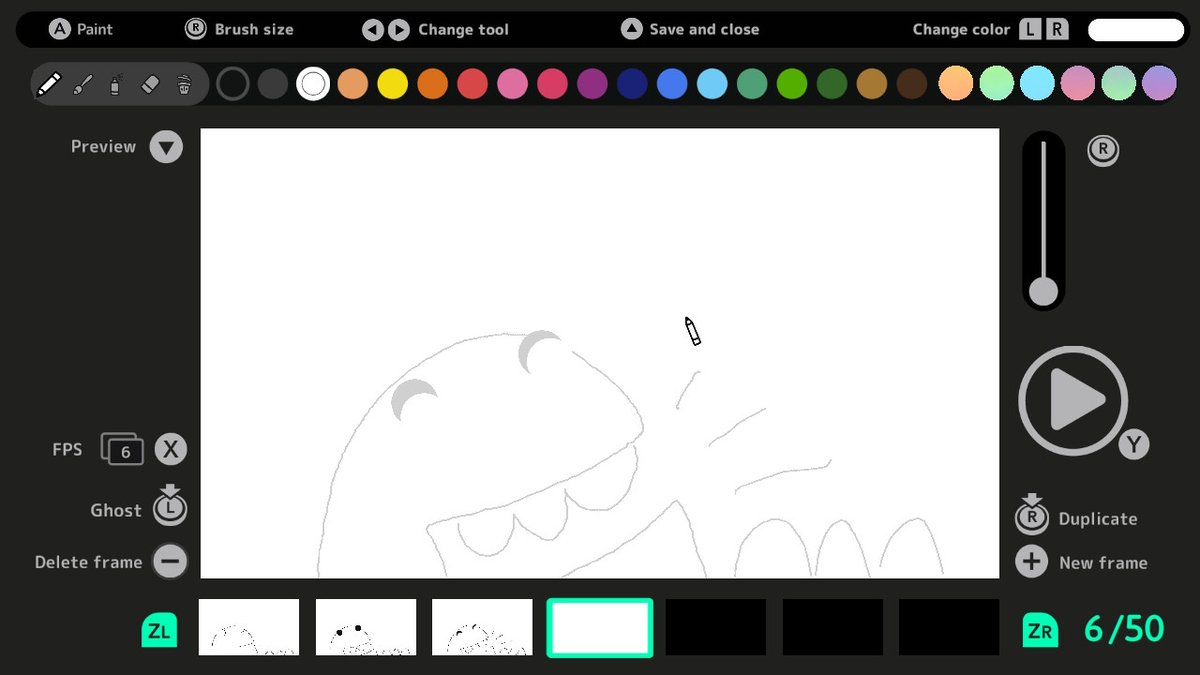Click the R stick icon above the brush slider
Viewport: 1200px width, 675px height.
(x=1103, y=150)
